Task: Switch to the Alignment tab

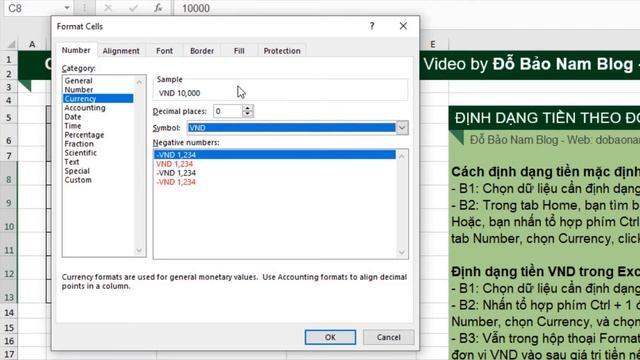Action: tap(121, 51)
